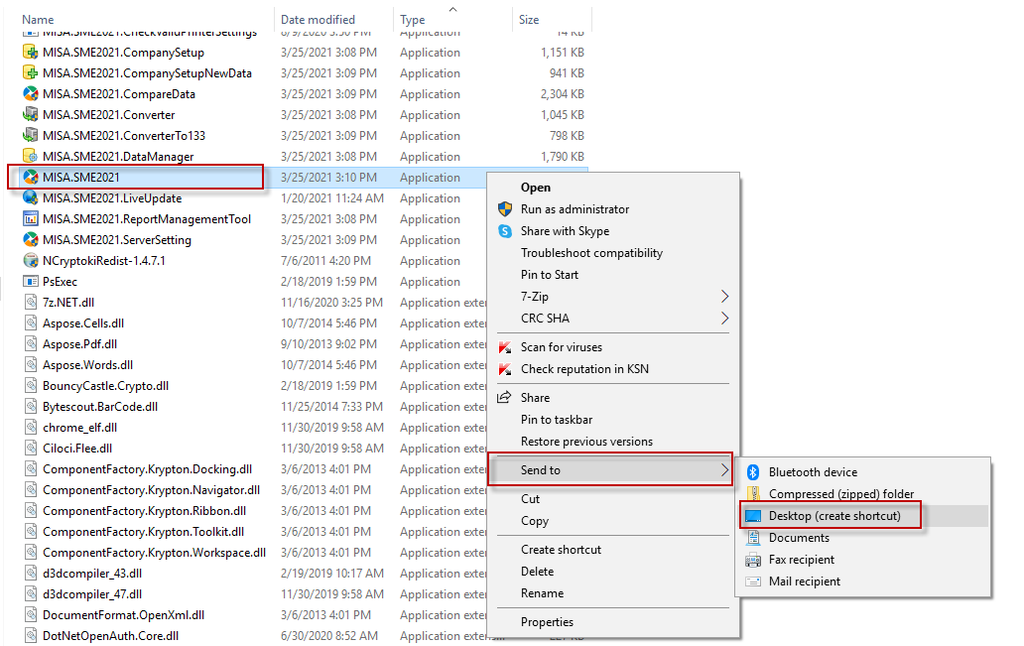Screen dimensions: 1024x646
Task: Expand the 7-Zip submenu arrow
Action: pos(724,297)
